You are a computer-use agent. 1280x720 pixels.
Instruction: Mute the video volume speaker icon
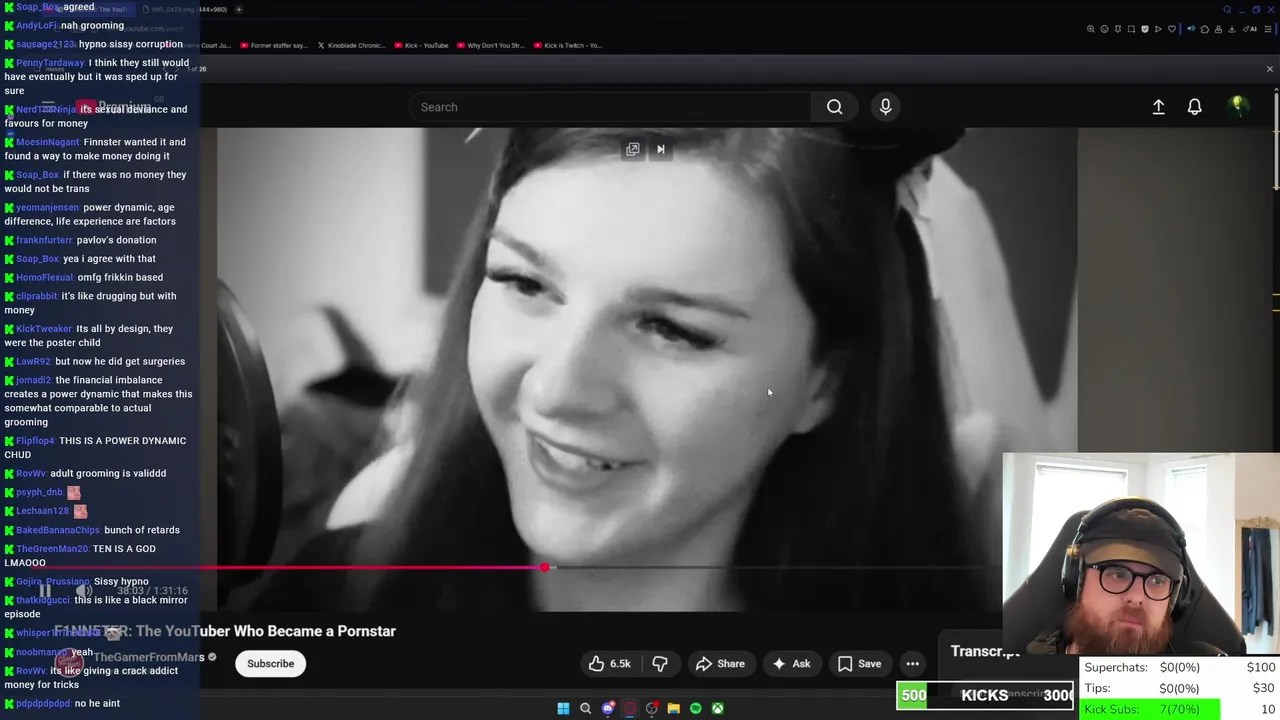(x=85, y=591)
